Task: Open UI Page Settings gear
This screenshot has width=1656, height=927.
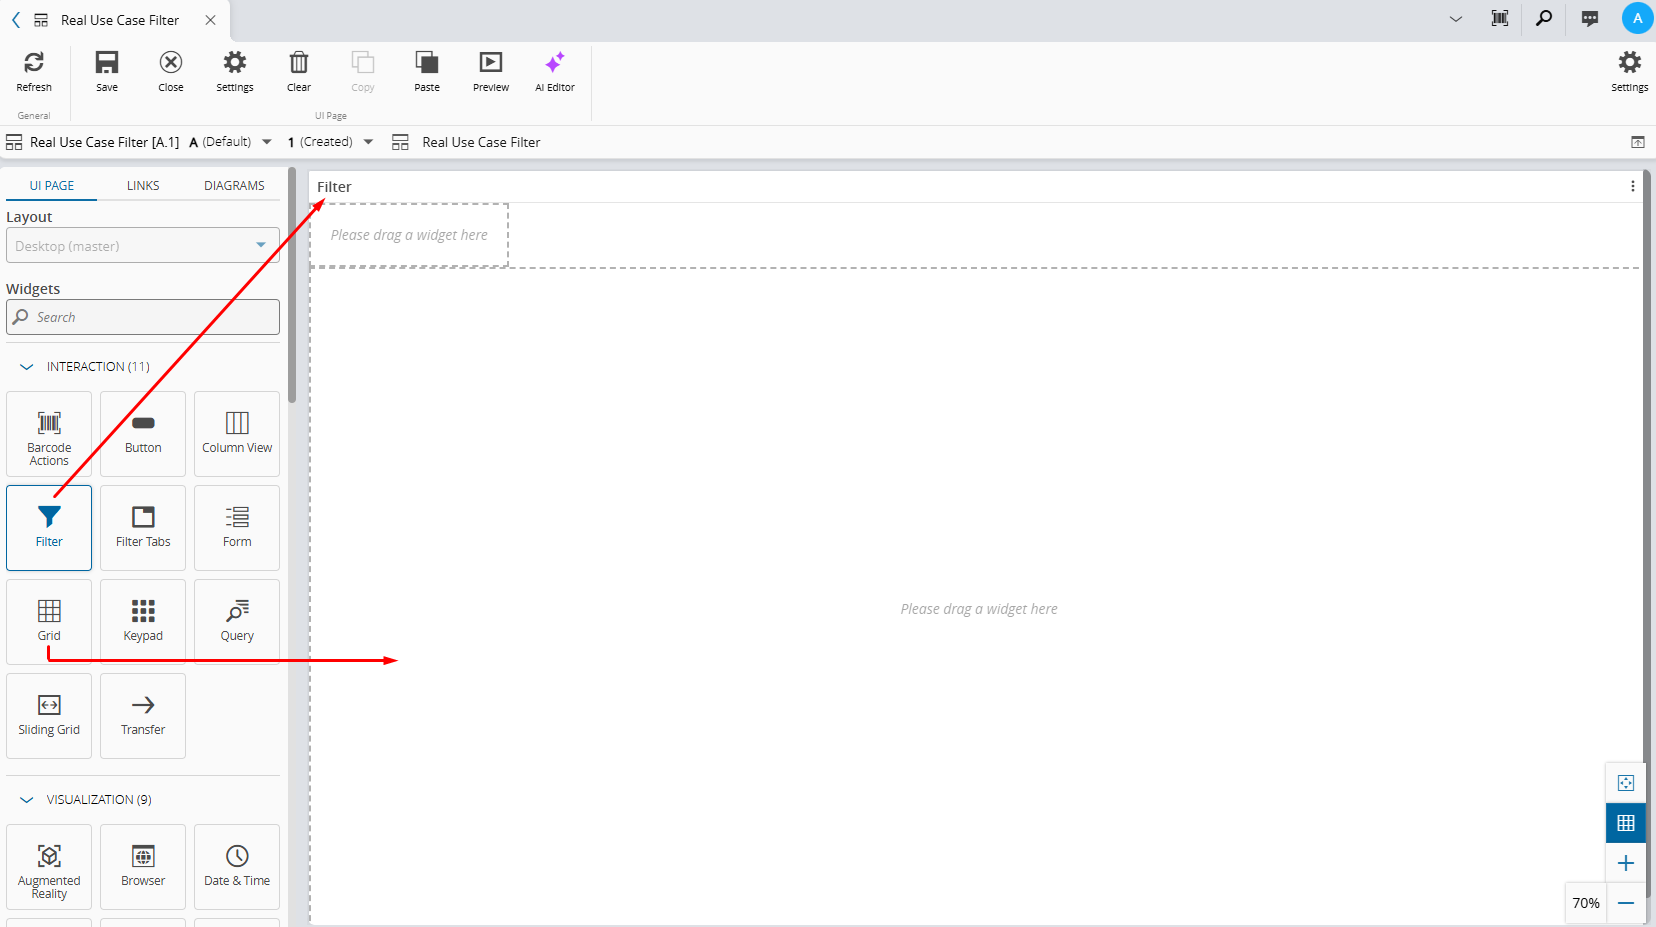Action: (235, 71)
